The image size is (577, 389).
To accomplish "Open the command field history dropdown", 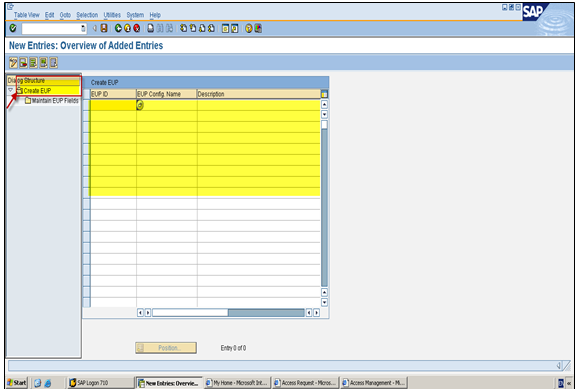I will (83, 28).
